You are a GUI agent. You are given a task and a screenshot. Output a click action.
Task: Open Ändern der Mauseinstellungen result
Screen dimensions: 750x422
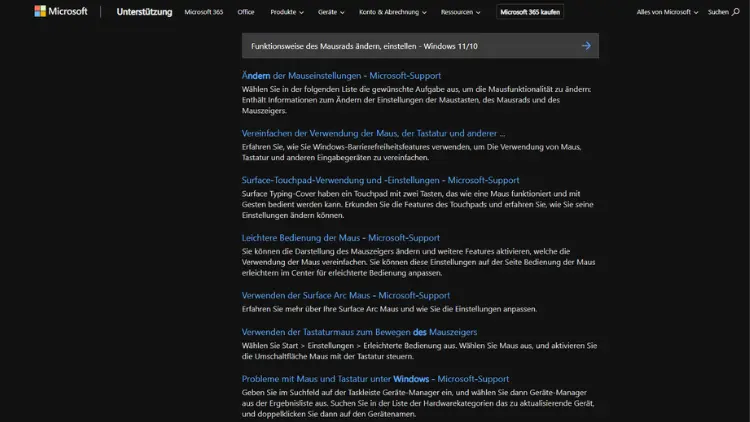pyautogui.click(x=341, y=76)
